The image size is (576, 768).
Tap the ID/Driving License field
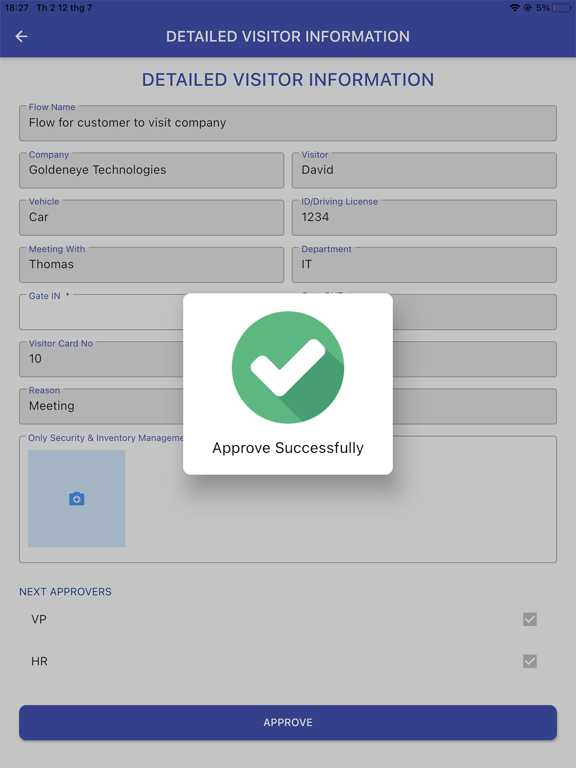pos(424,217)
